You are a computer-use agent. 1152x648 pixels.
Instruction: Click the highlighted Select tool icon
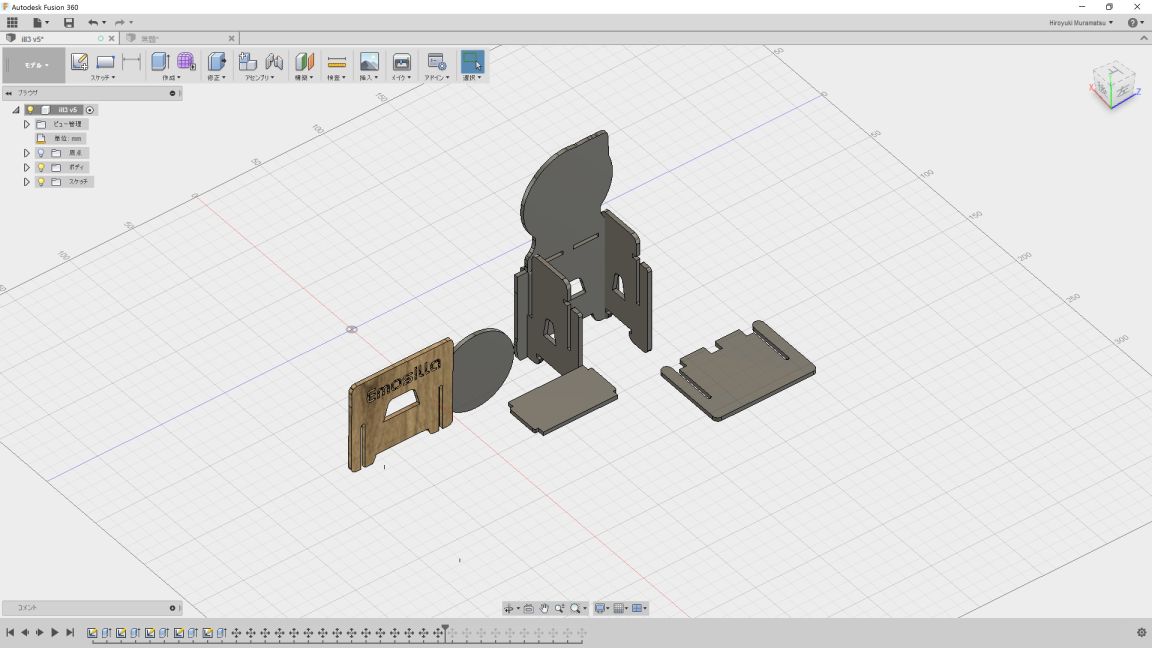[472, 62]
